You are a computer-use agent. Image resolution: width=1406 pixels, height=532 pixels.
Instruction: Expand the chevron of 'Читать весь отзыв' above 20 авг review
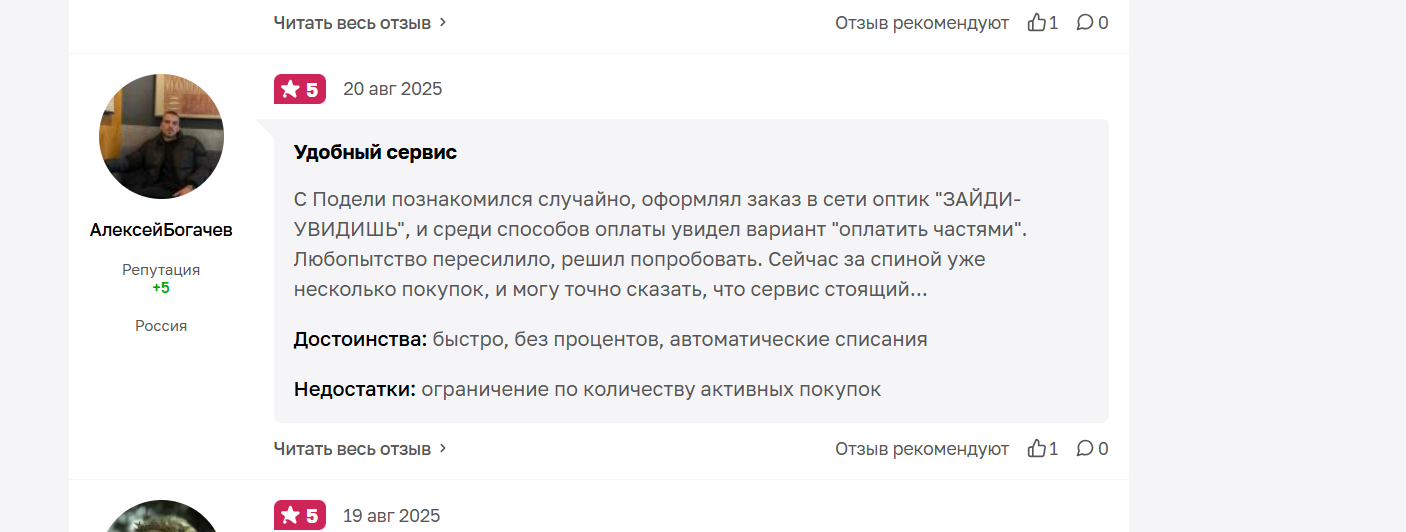click(443, 22)
